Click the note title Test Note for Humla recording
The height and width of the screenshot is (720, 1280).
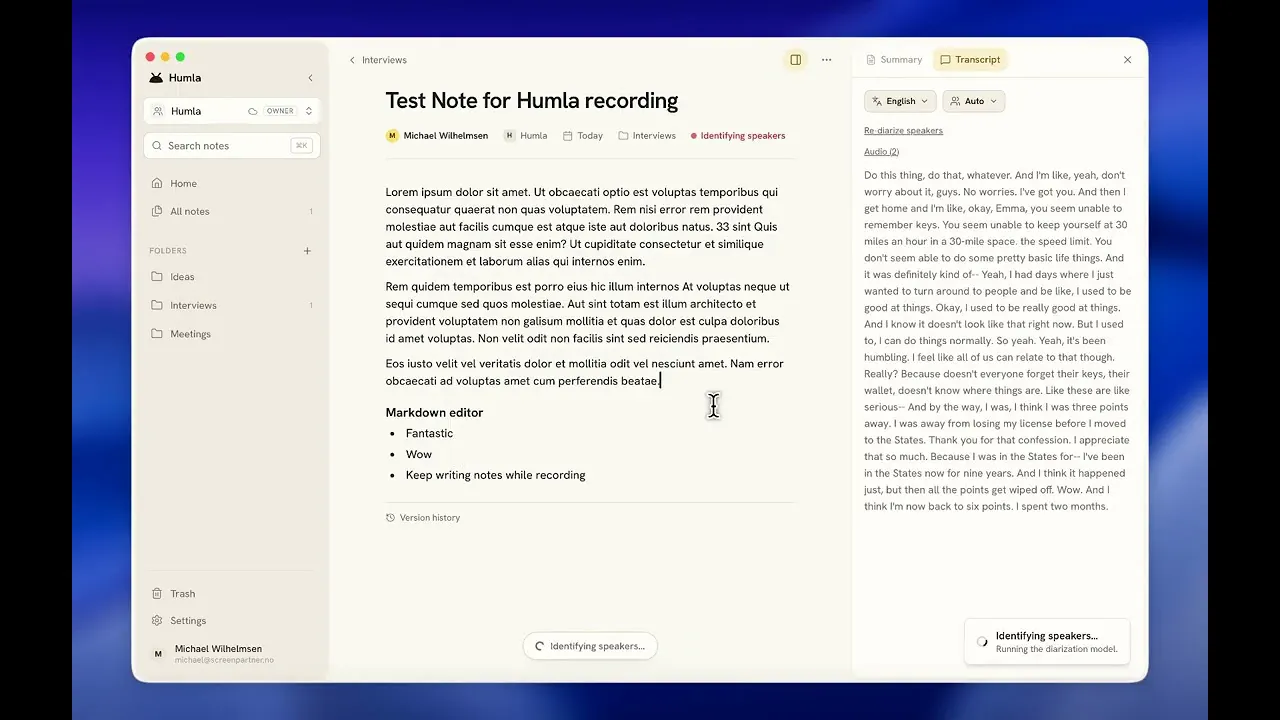pyautogui.click(x=532, y=100)
